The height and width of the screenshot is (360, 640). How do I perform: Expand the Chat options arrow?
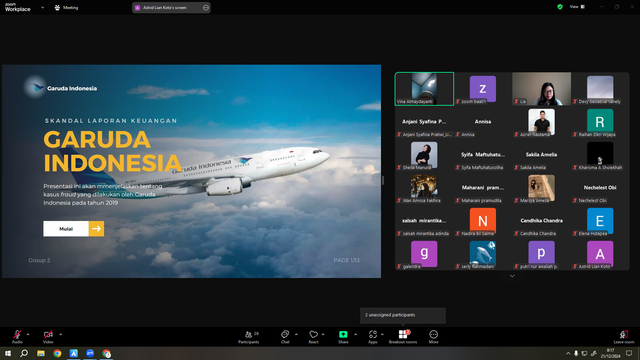coord(296,334)
